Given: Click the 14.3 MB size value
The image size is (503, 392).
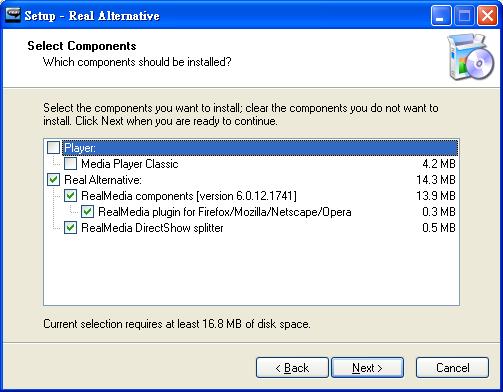Looking at the screenshot, I should [436, 180].
